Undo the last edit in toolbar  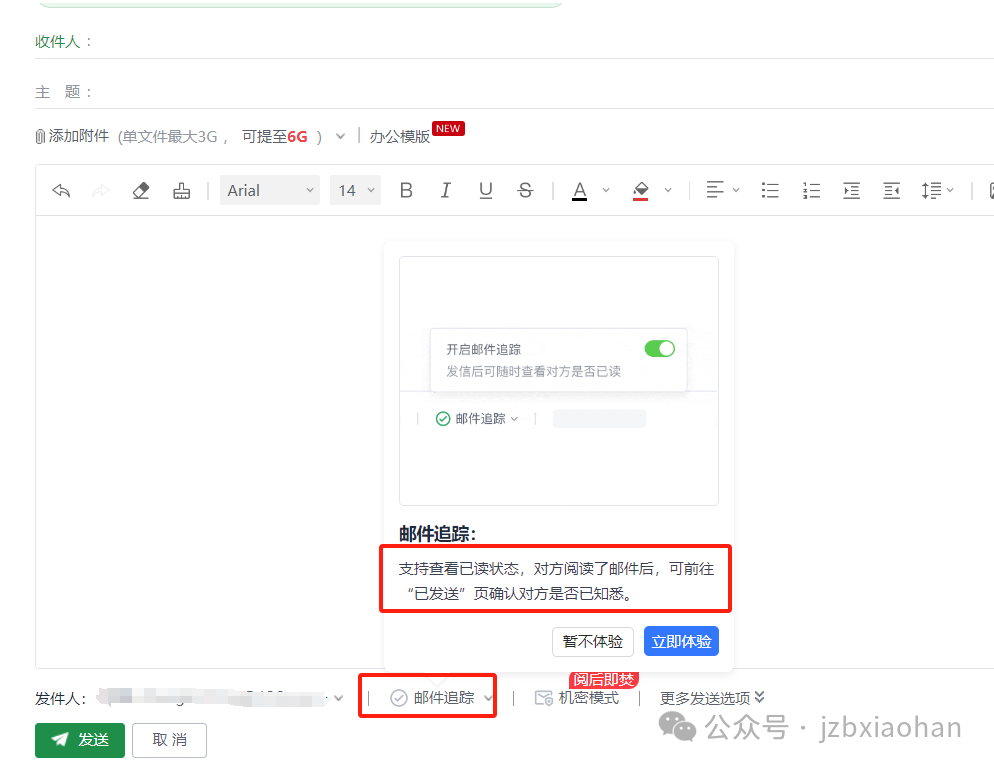pos(61,190)
